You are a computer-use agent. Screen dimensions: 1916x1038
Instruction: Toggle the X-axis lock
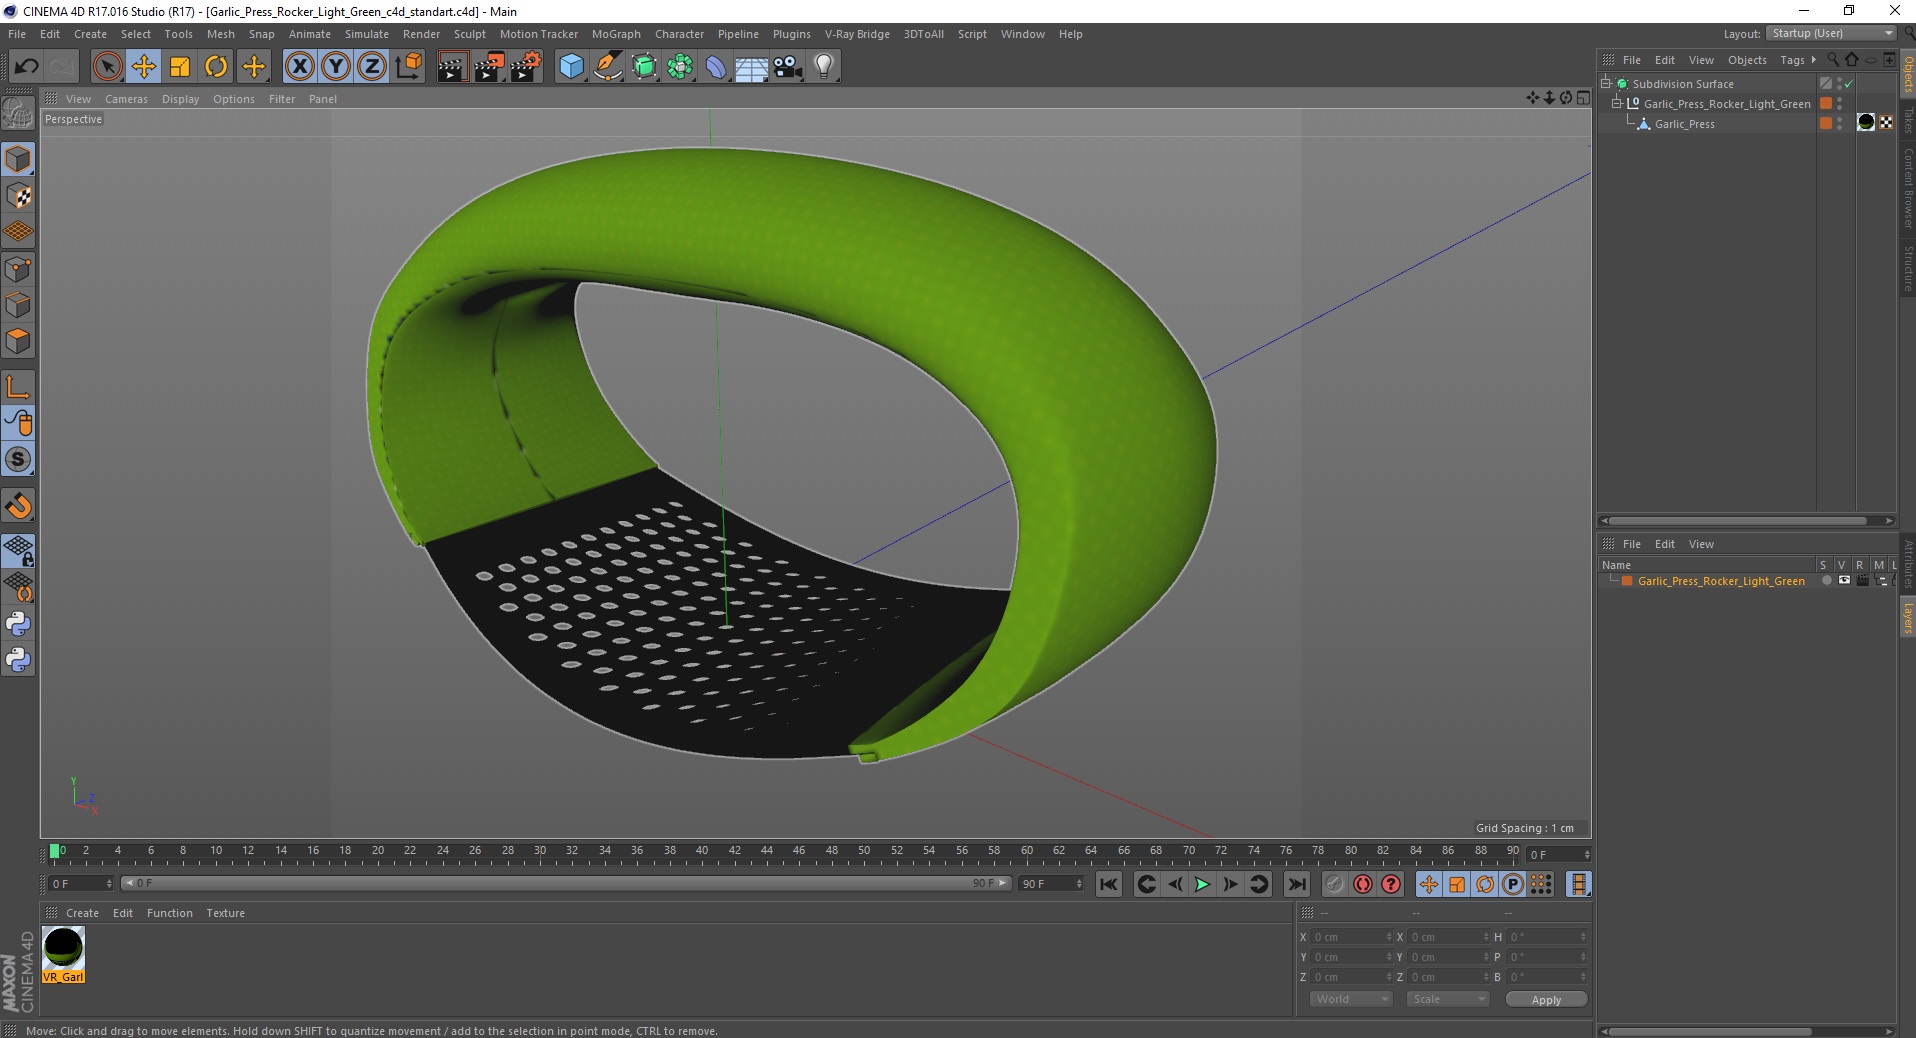299,67
